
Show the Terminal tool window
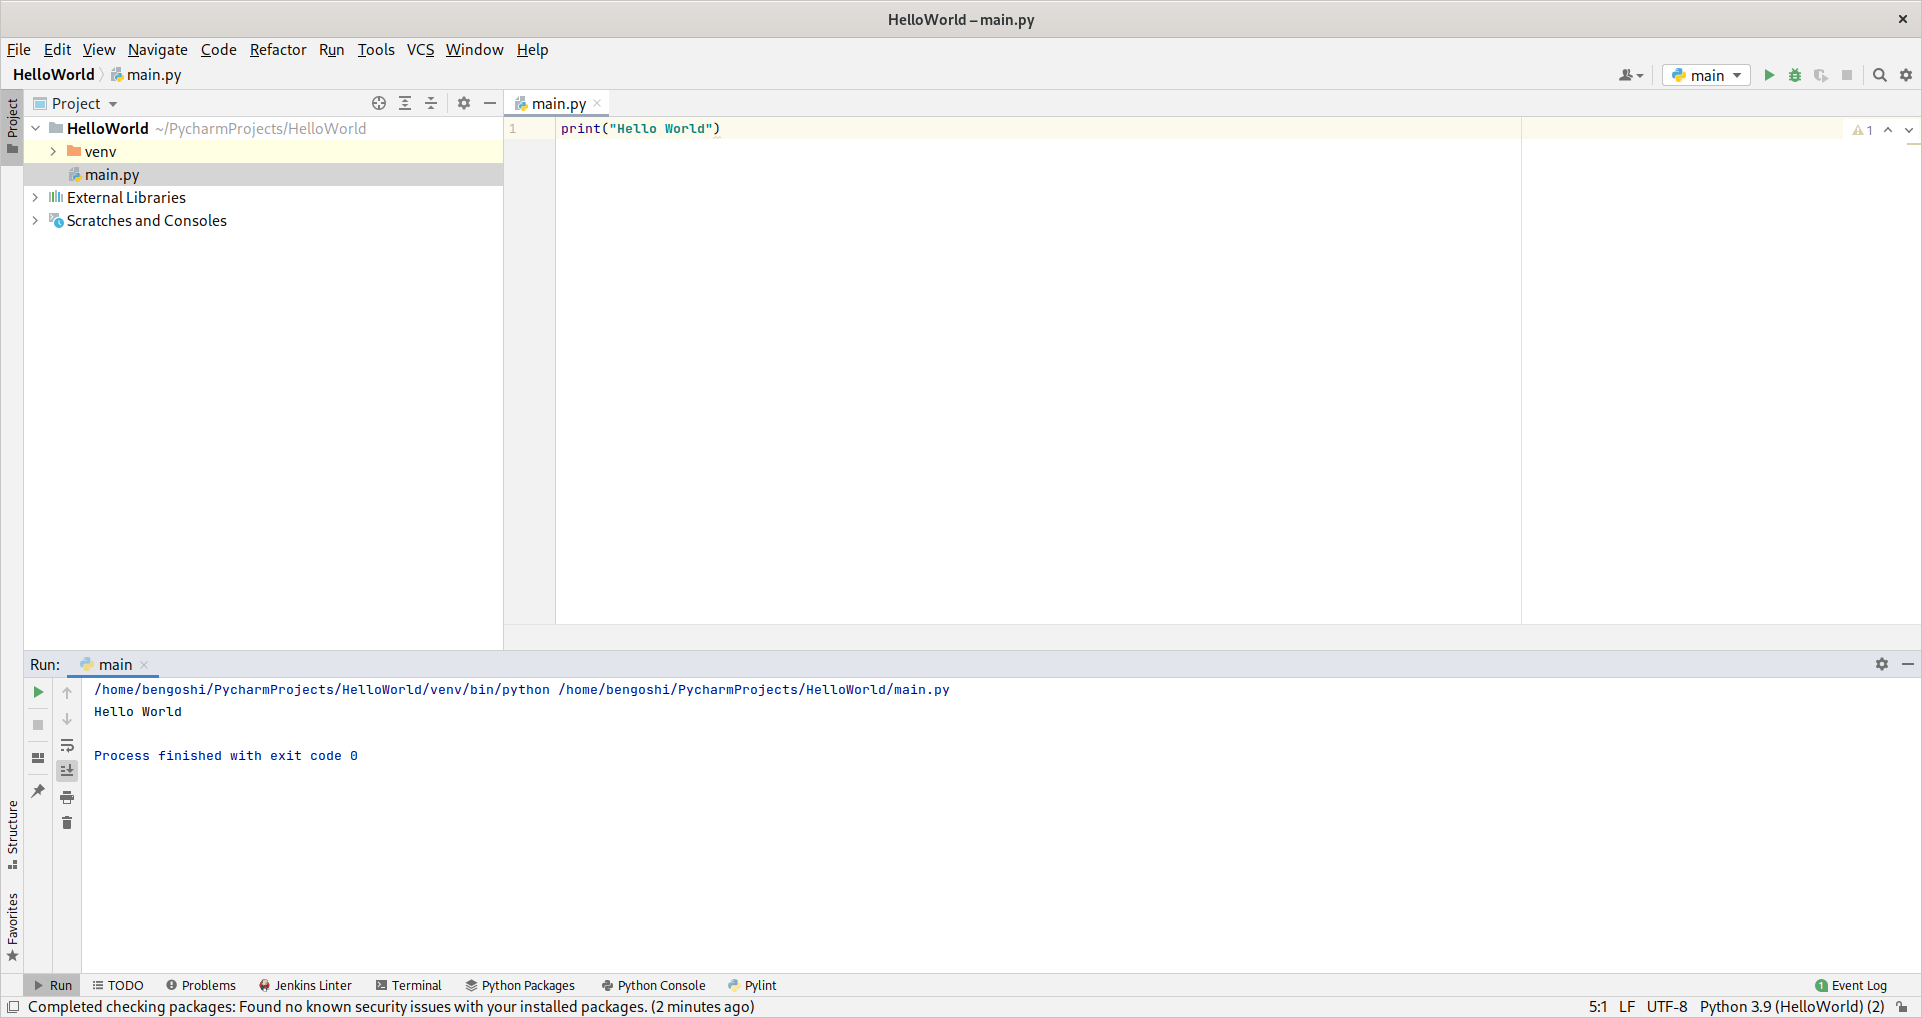coord(409,985)
